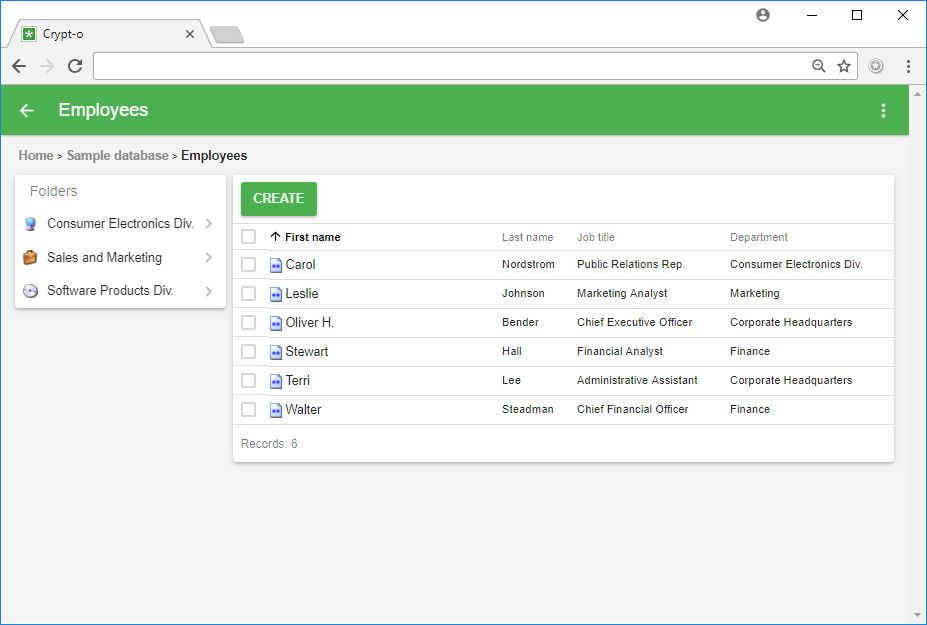Click the Administrative Assistant job title cell

pyautogui.click(x=637, y=380)
